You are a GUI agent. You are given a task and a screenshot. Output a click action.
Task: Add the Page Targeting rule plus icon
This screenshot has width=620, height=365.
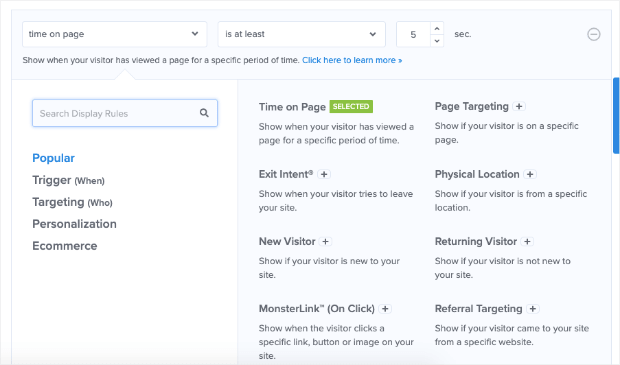point(519,106)
